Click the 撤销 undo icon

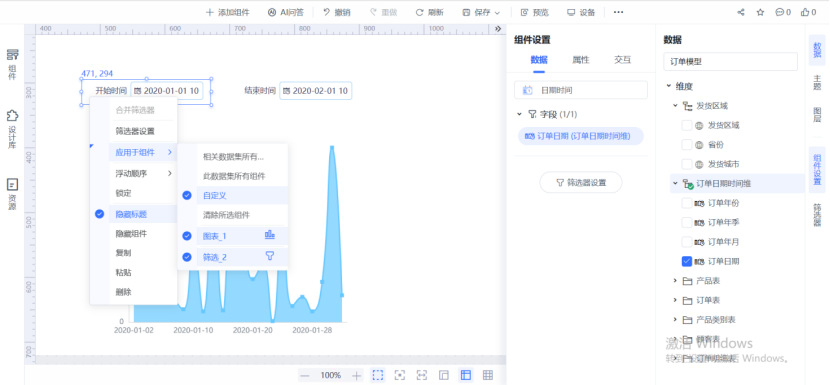pyautogui.click(x=327, y=12)
